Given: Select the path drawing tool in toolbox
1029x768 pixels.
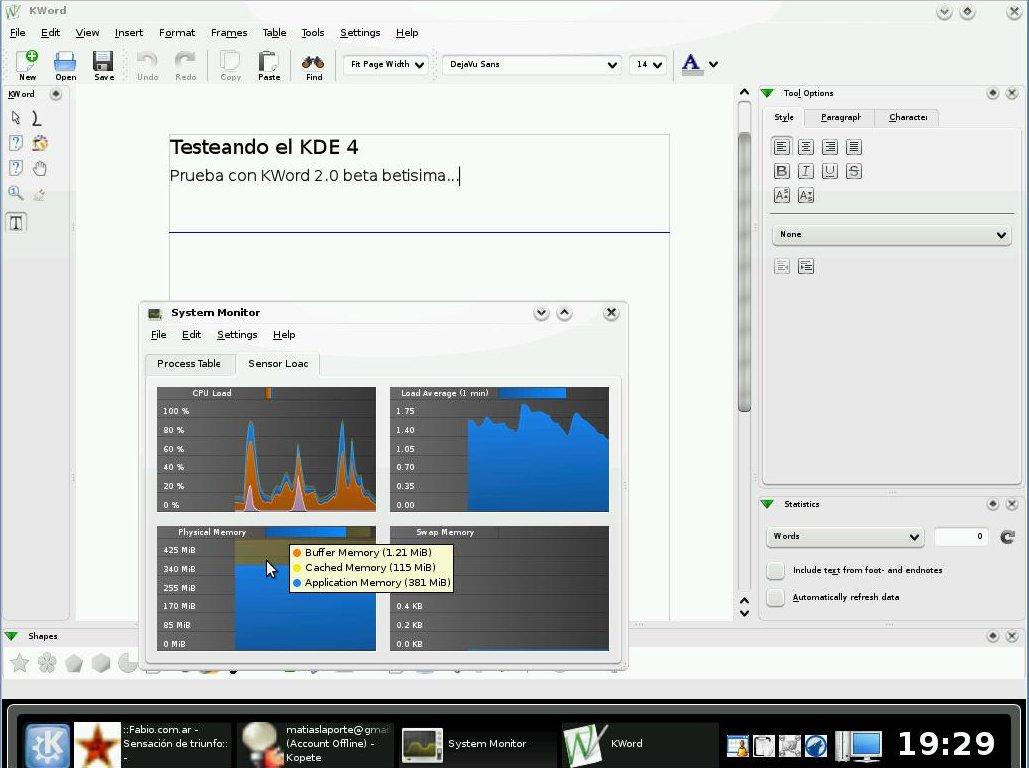Looking at the screenshot, I should 37,118.
